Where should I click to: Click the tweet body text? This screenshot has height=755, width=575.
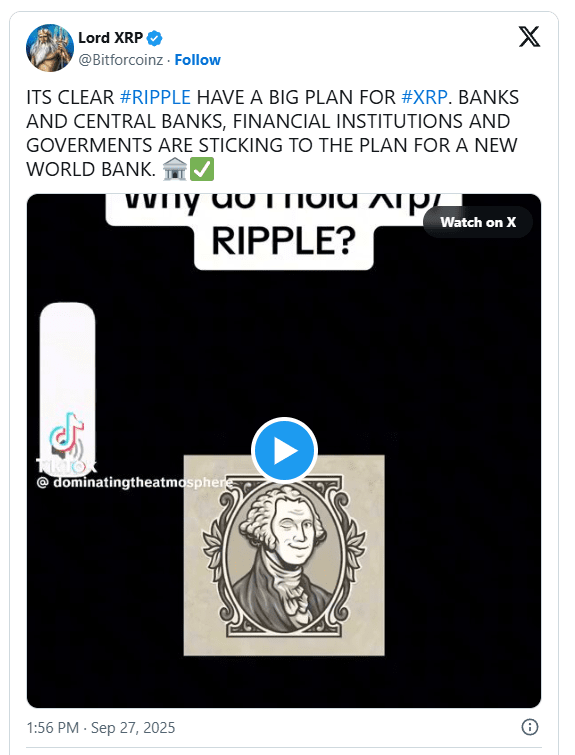273,133
